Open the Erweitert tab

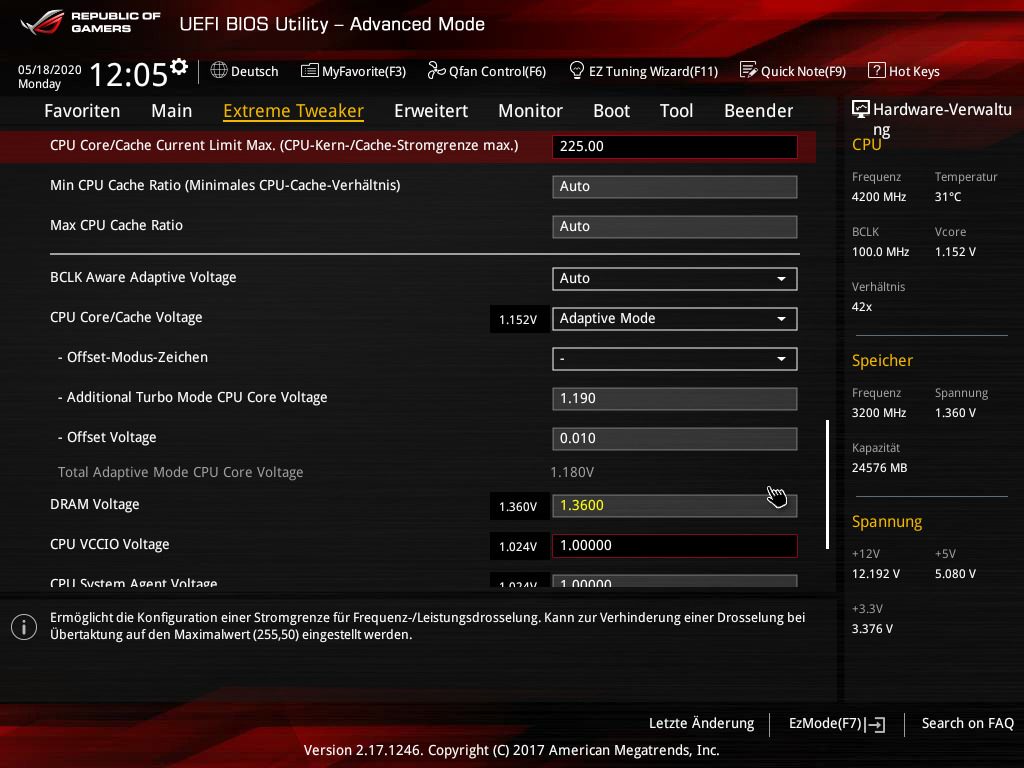pyautogui.click(x=431, y=111)
